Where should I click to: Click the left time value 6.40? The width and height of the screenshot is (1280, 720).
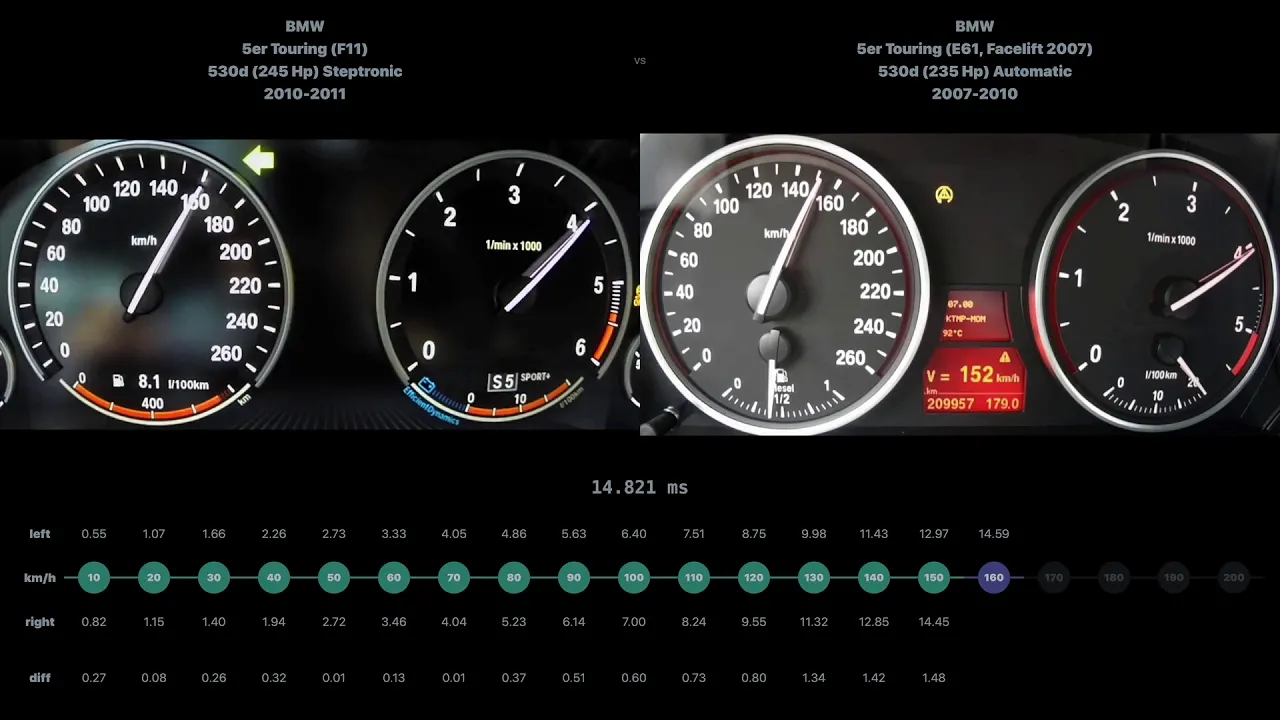634,534
